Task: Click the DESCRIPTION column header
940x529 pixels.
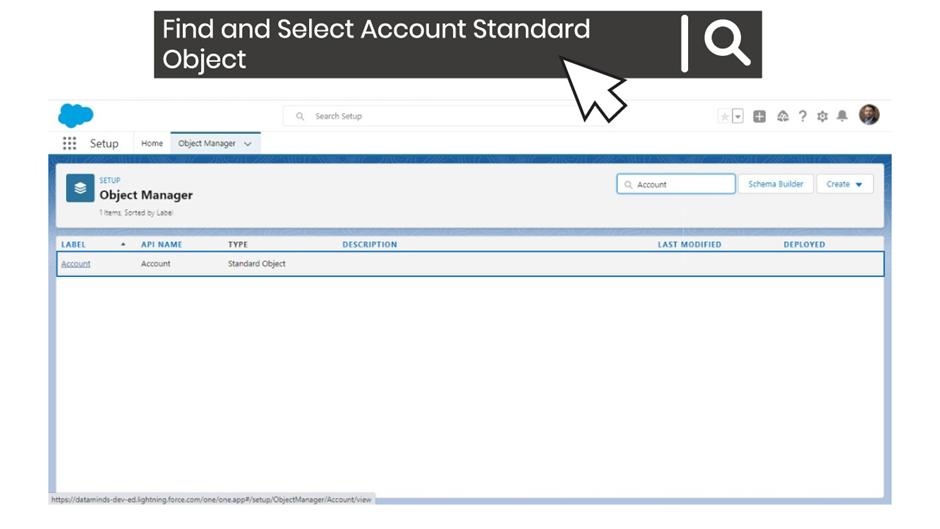Action: [x=369, y=245]
